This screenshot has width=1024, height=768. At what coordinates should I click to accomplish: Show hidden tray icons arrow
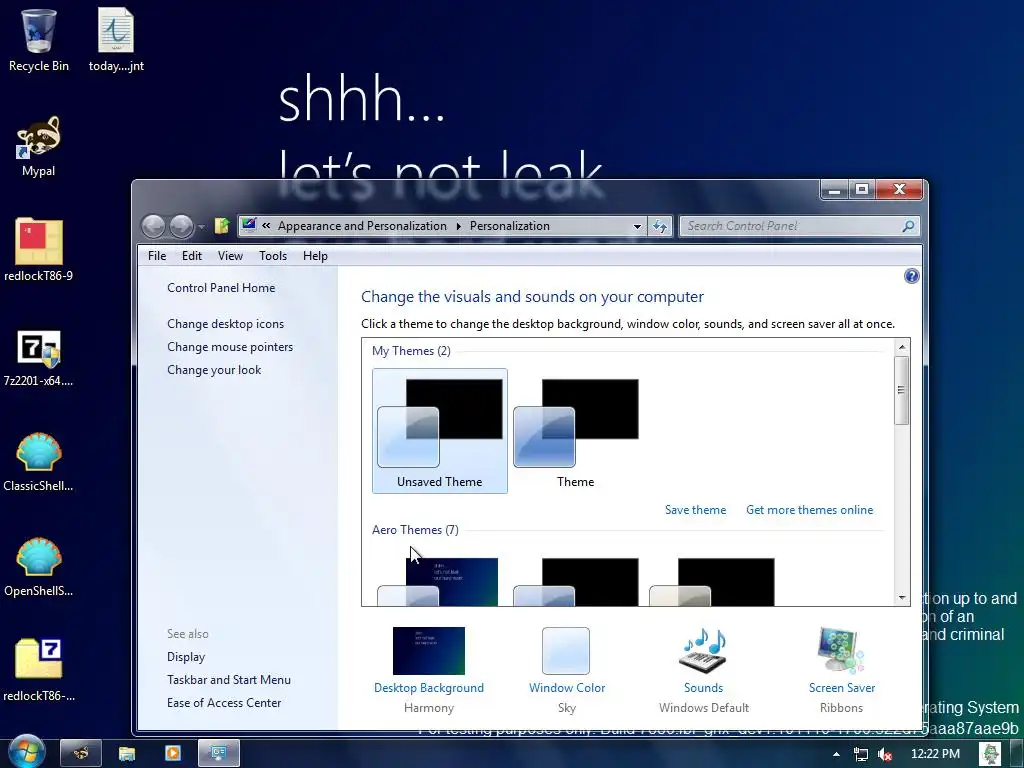[x=837, y=754]
